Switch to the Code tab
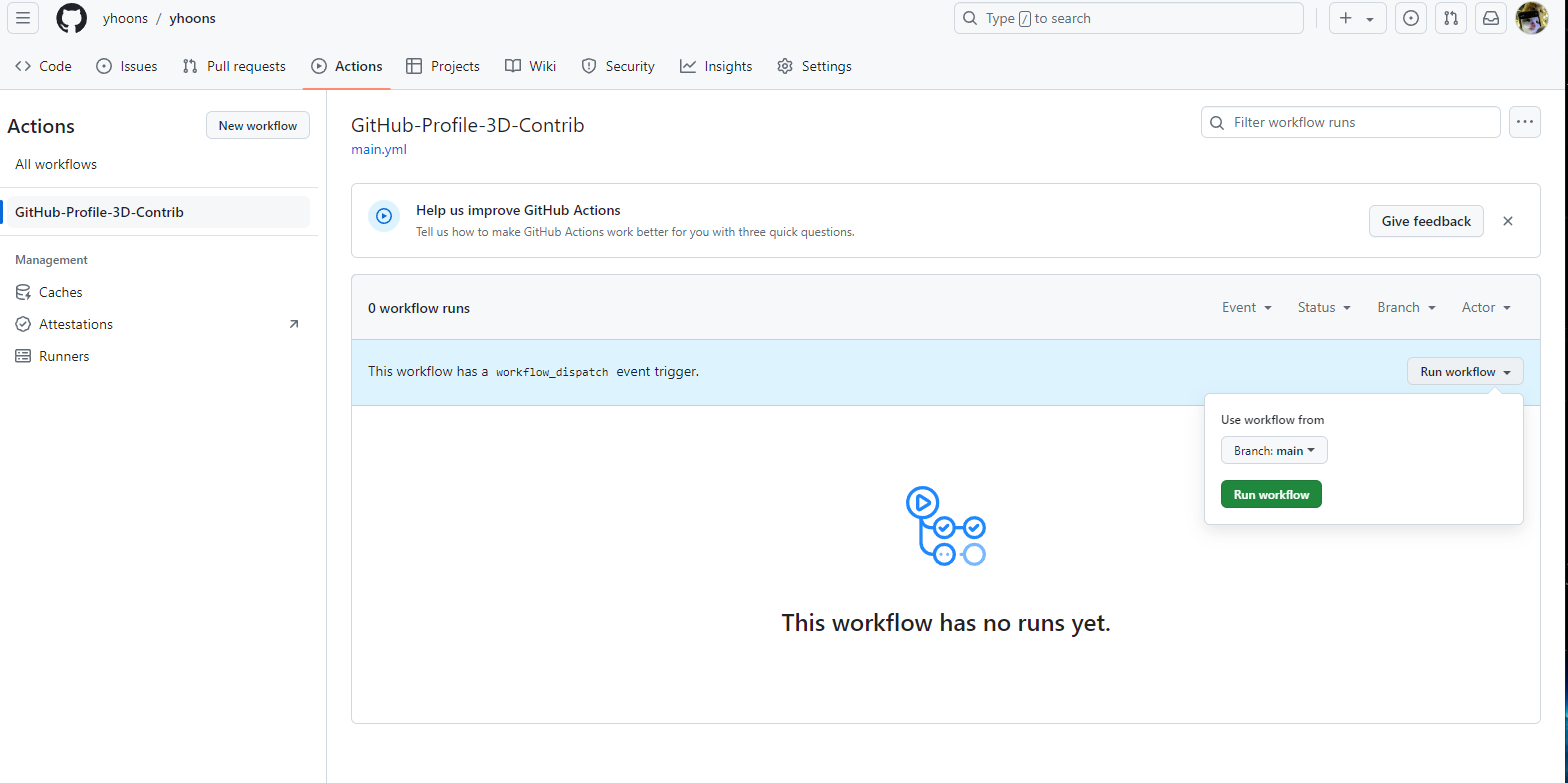 (43, 66)
